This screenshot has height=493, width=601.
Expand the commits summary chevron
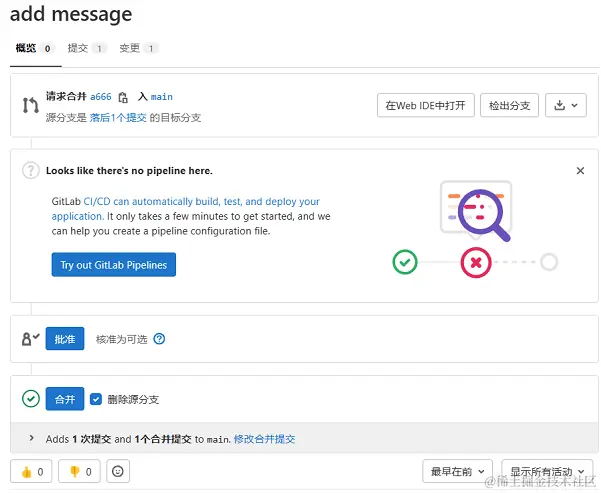tap(32, 438)
